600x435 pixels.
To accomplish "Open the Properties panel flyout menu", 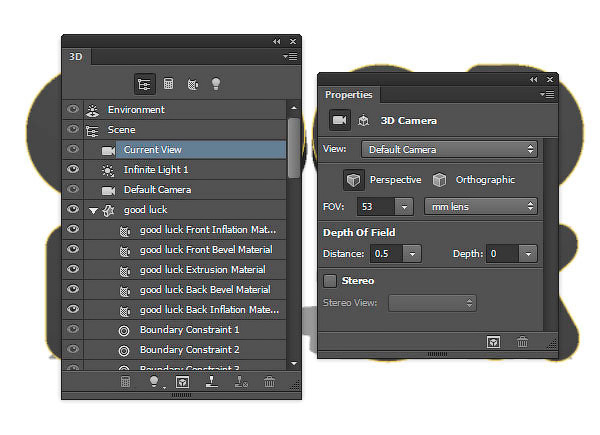I will pyautogui.click(x=547, y=94).
